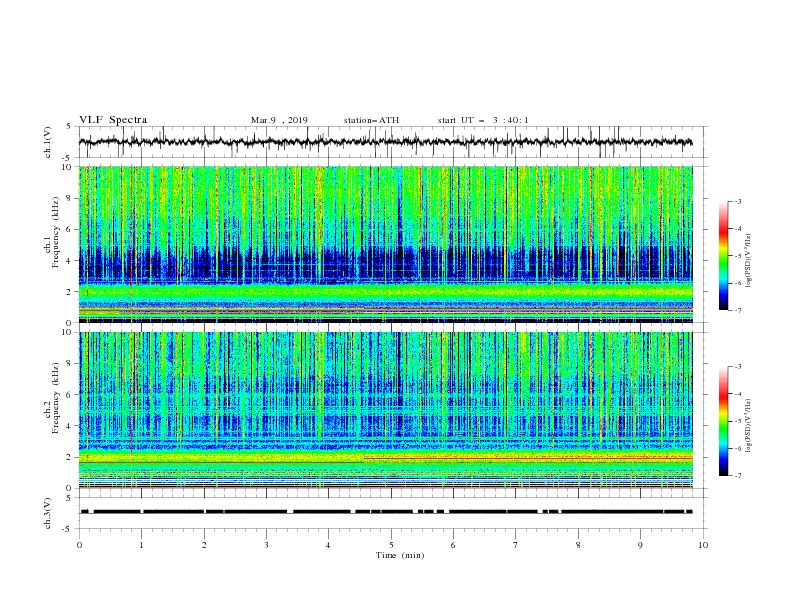
Task: Click the "4" minute tick on the time axis
Action: tap(329, 545)
